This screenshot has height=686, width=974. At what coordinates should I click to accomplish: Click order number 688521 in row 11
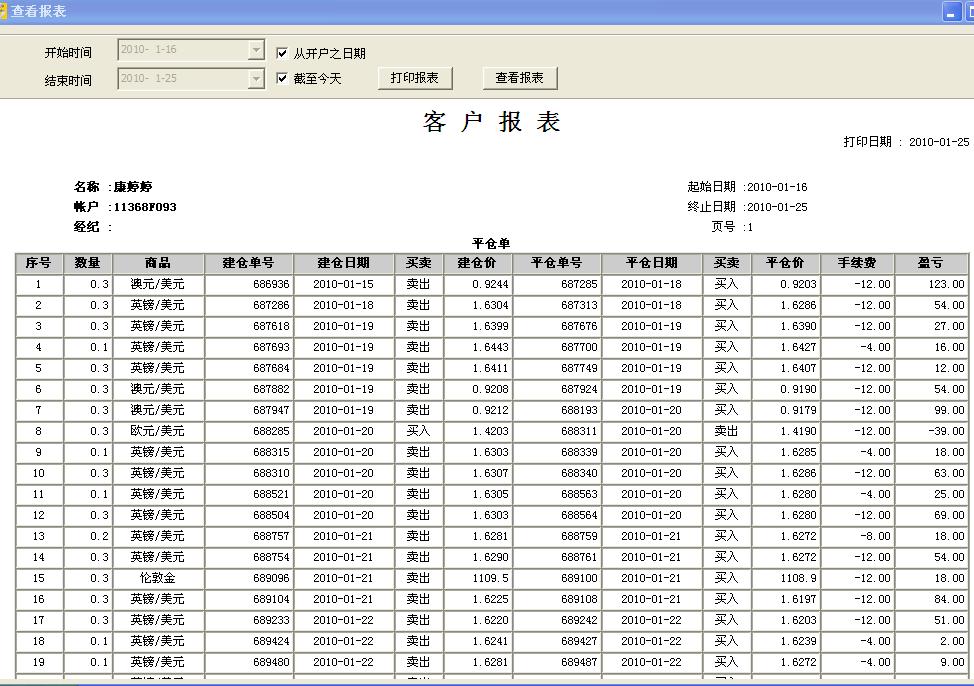(271, 494)
